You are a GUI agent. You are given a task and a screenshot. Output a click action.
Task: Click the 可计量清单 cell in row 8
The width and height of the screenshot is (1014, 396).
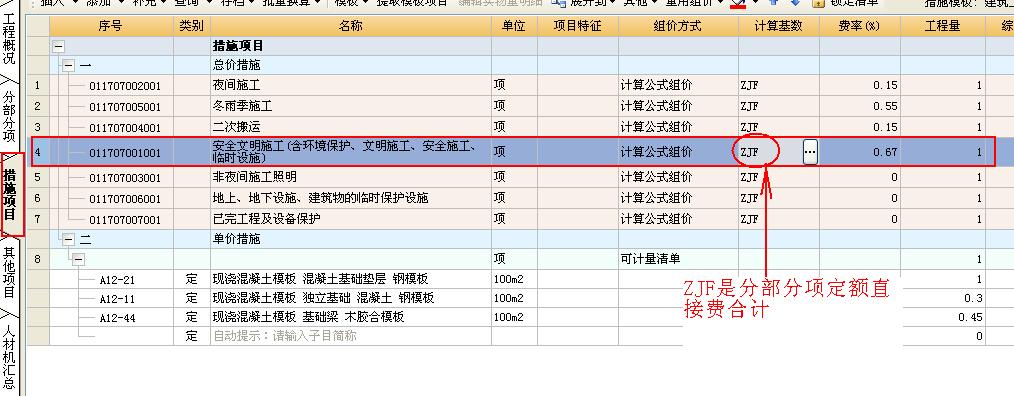tap(678, 259)
